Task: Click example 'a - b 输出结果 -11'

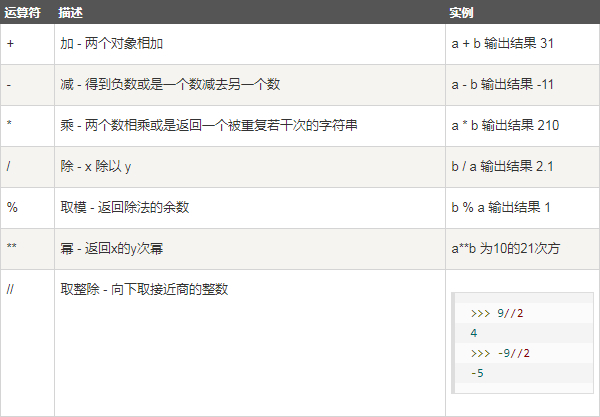Action: tap(503, 85)
